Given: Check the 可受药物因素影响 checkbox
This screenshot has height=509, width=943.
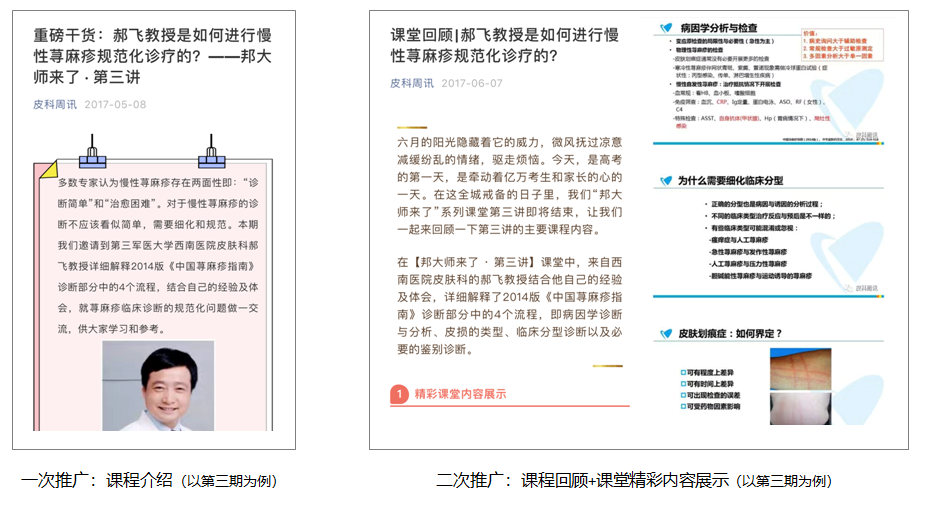Looking at the screenshot, I should click(683, 409).
